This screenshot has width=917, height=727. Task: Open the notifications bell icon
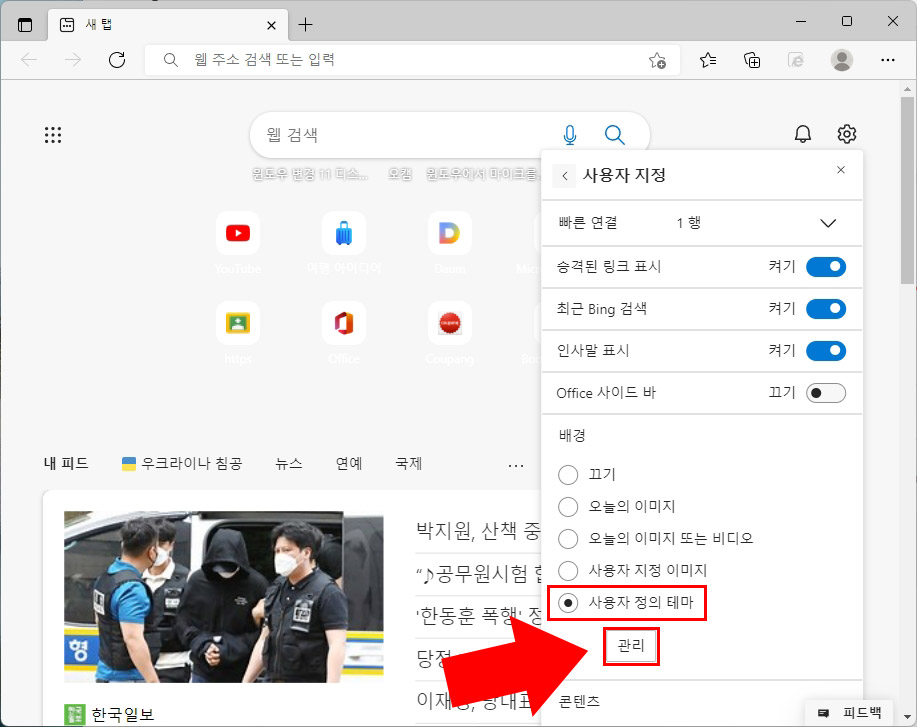(802, 133)
